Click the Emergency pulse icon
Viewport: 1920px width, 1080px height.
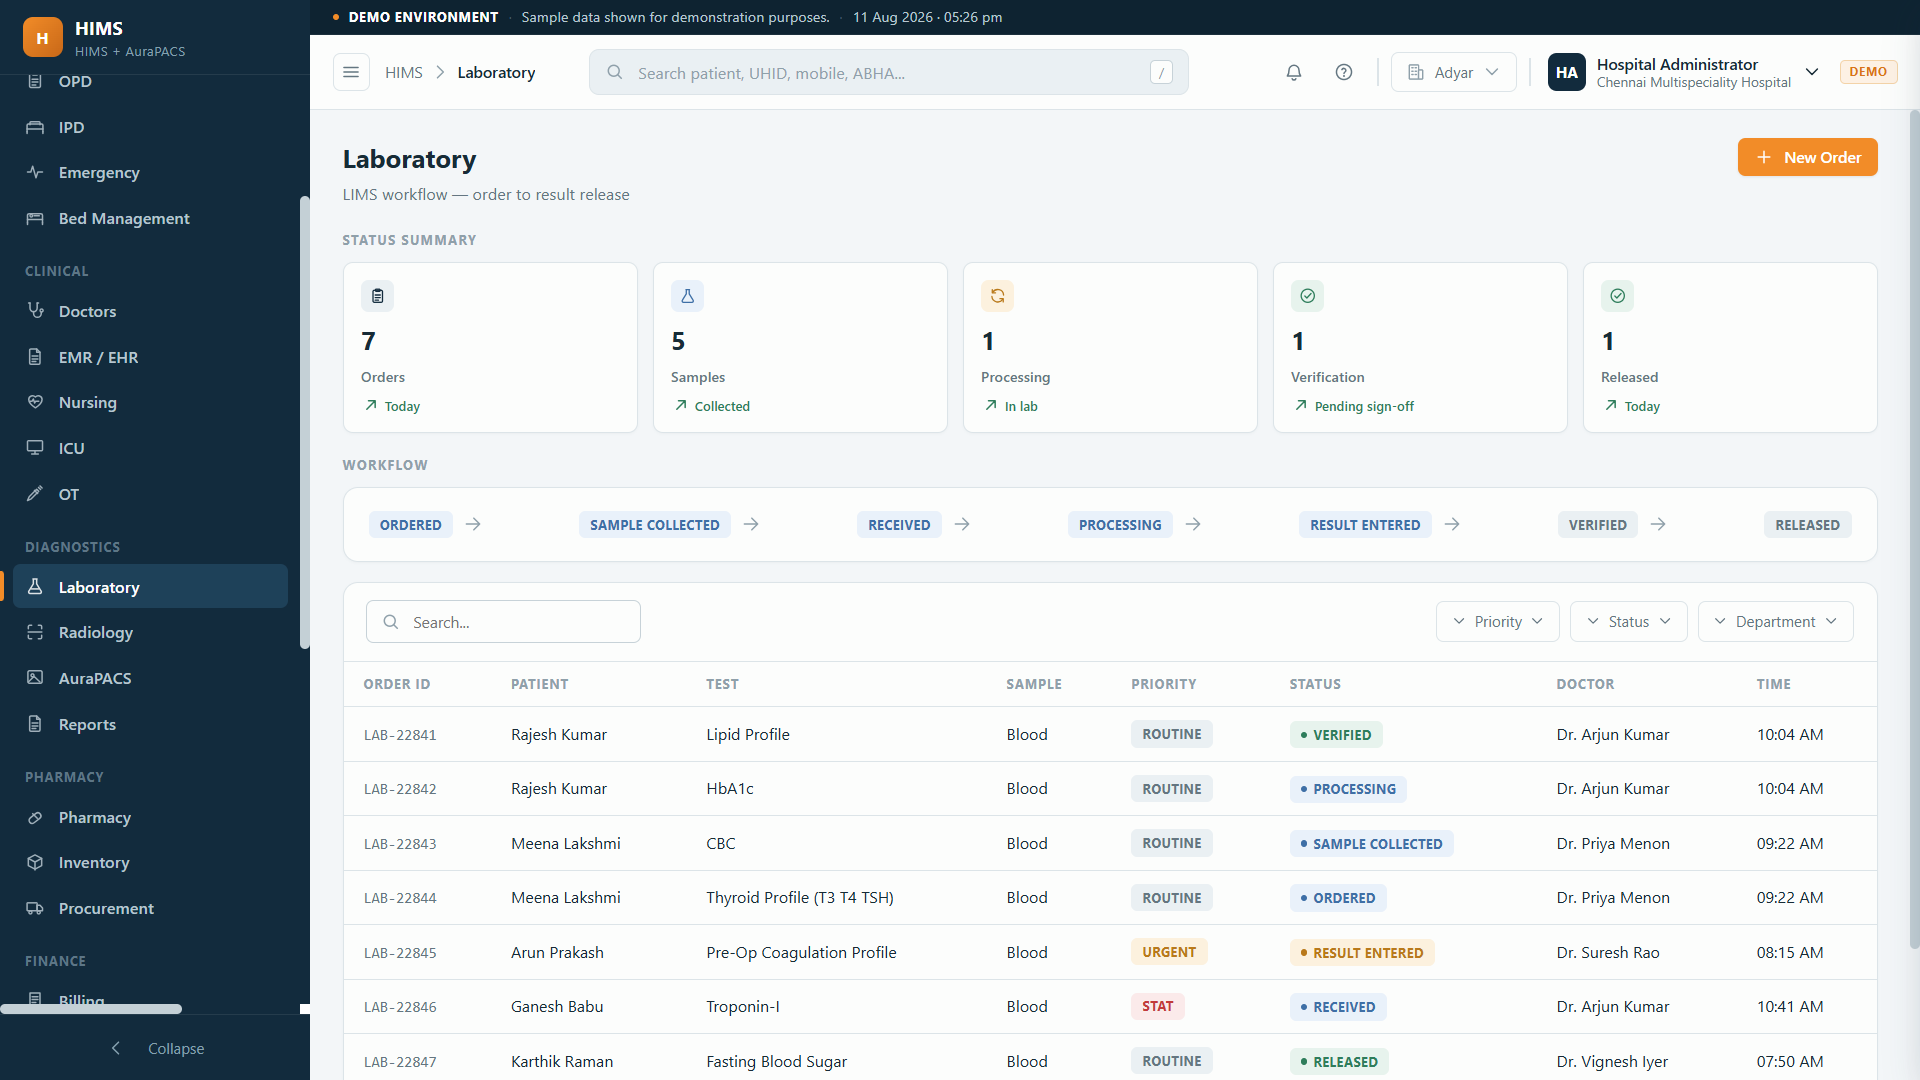[35, 172]
